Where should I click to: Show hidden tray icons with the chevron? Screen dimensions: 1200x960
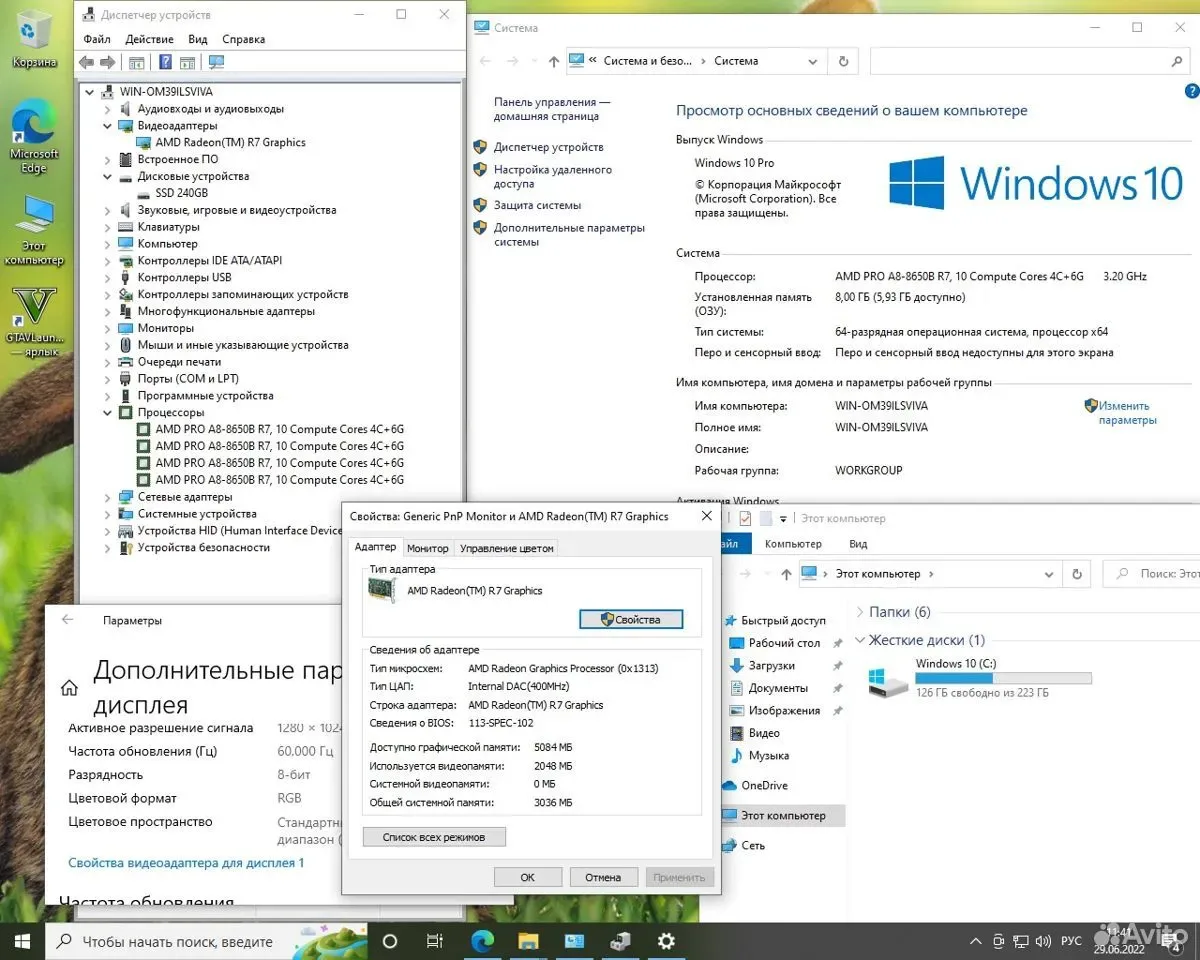click(x=976, y=941)
